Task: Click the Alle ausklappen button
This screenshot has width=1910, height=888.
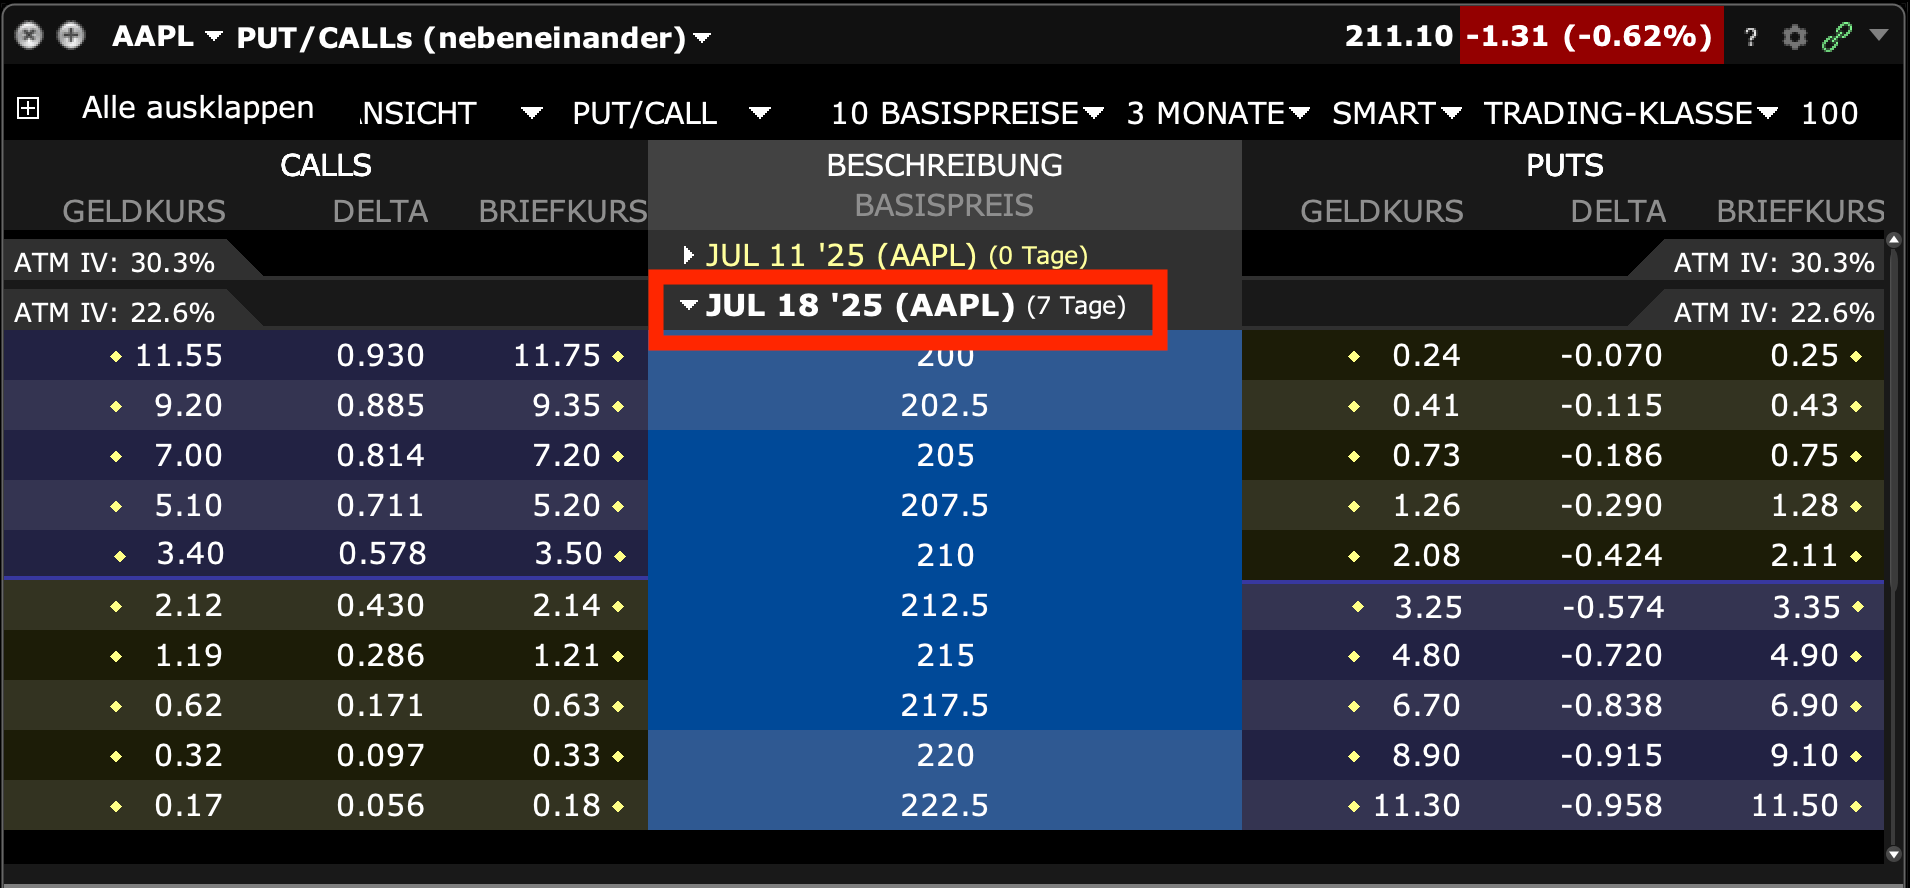Action: click(x=197, y=107)
